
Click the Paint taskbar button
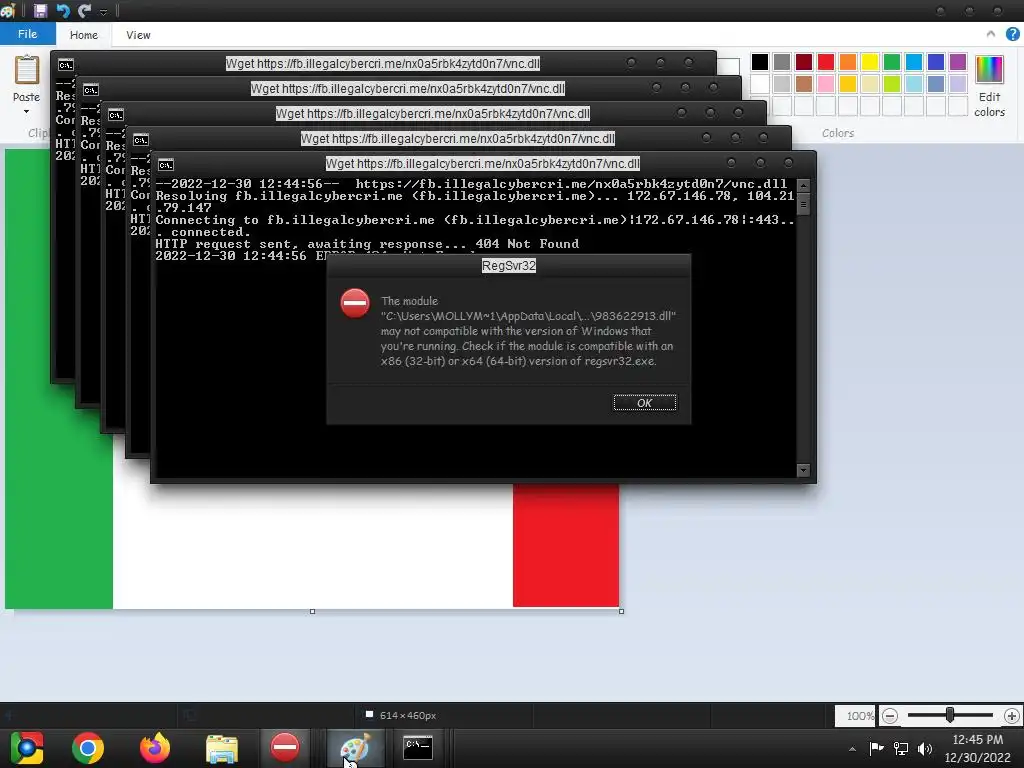[x=355, y=748]
